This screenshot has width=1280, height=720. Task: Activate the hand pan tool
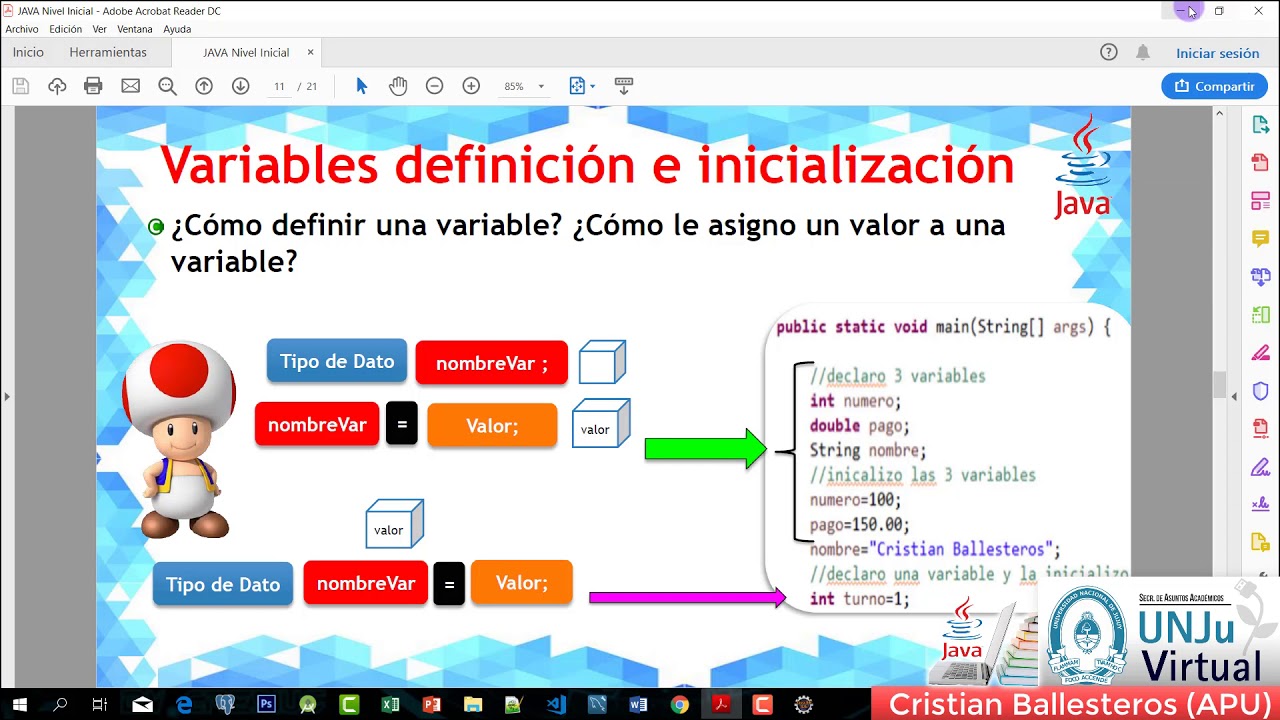pos(398,86)
